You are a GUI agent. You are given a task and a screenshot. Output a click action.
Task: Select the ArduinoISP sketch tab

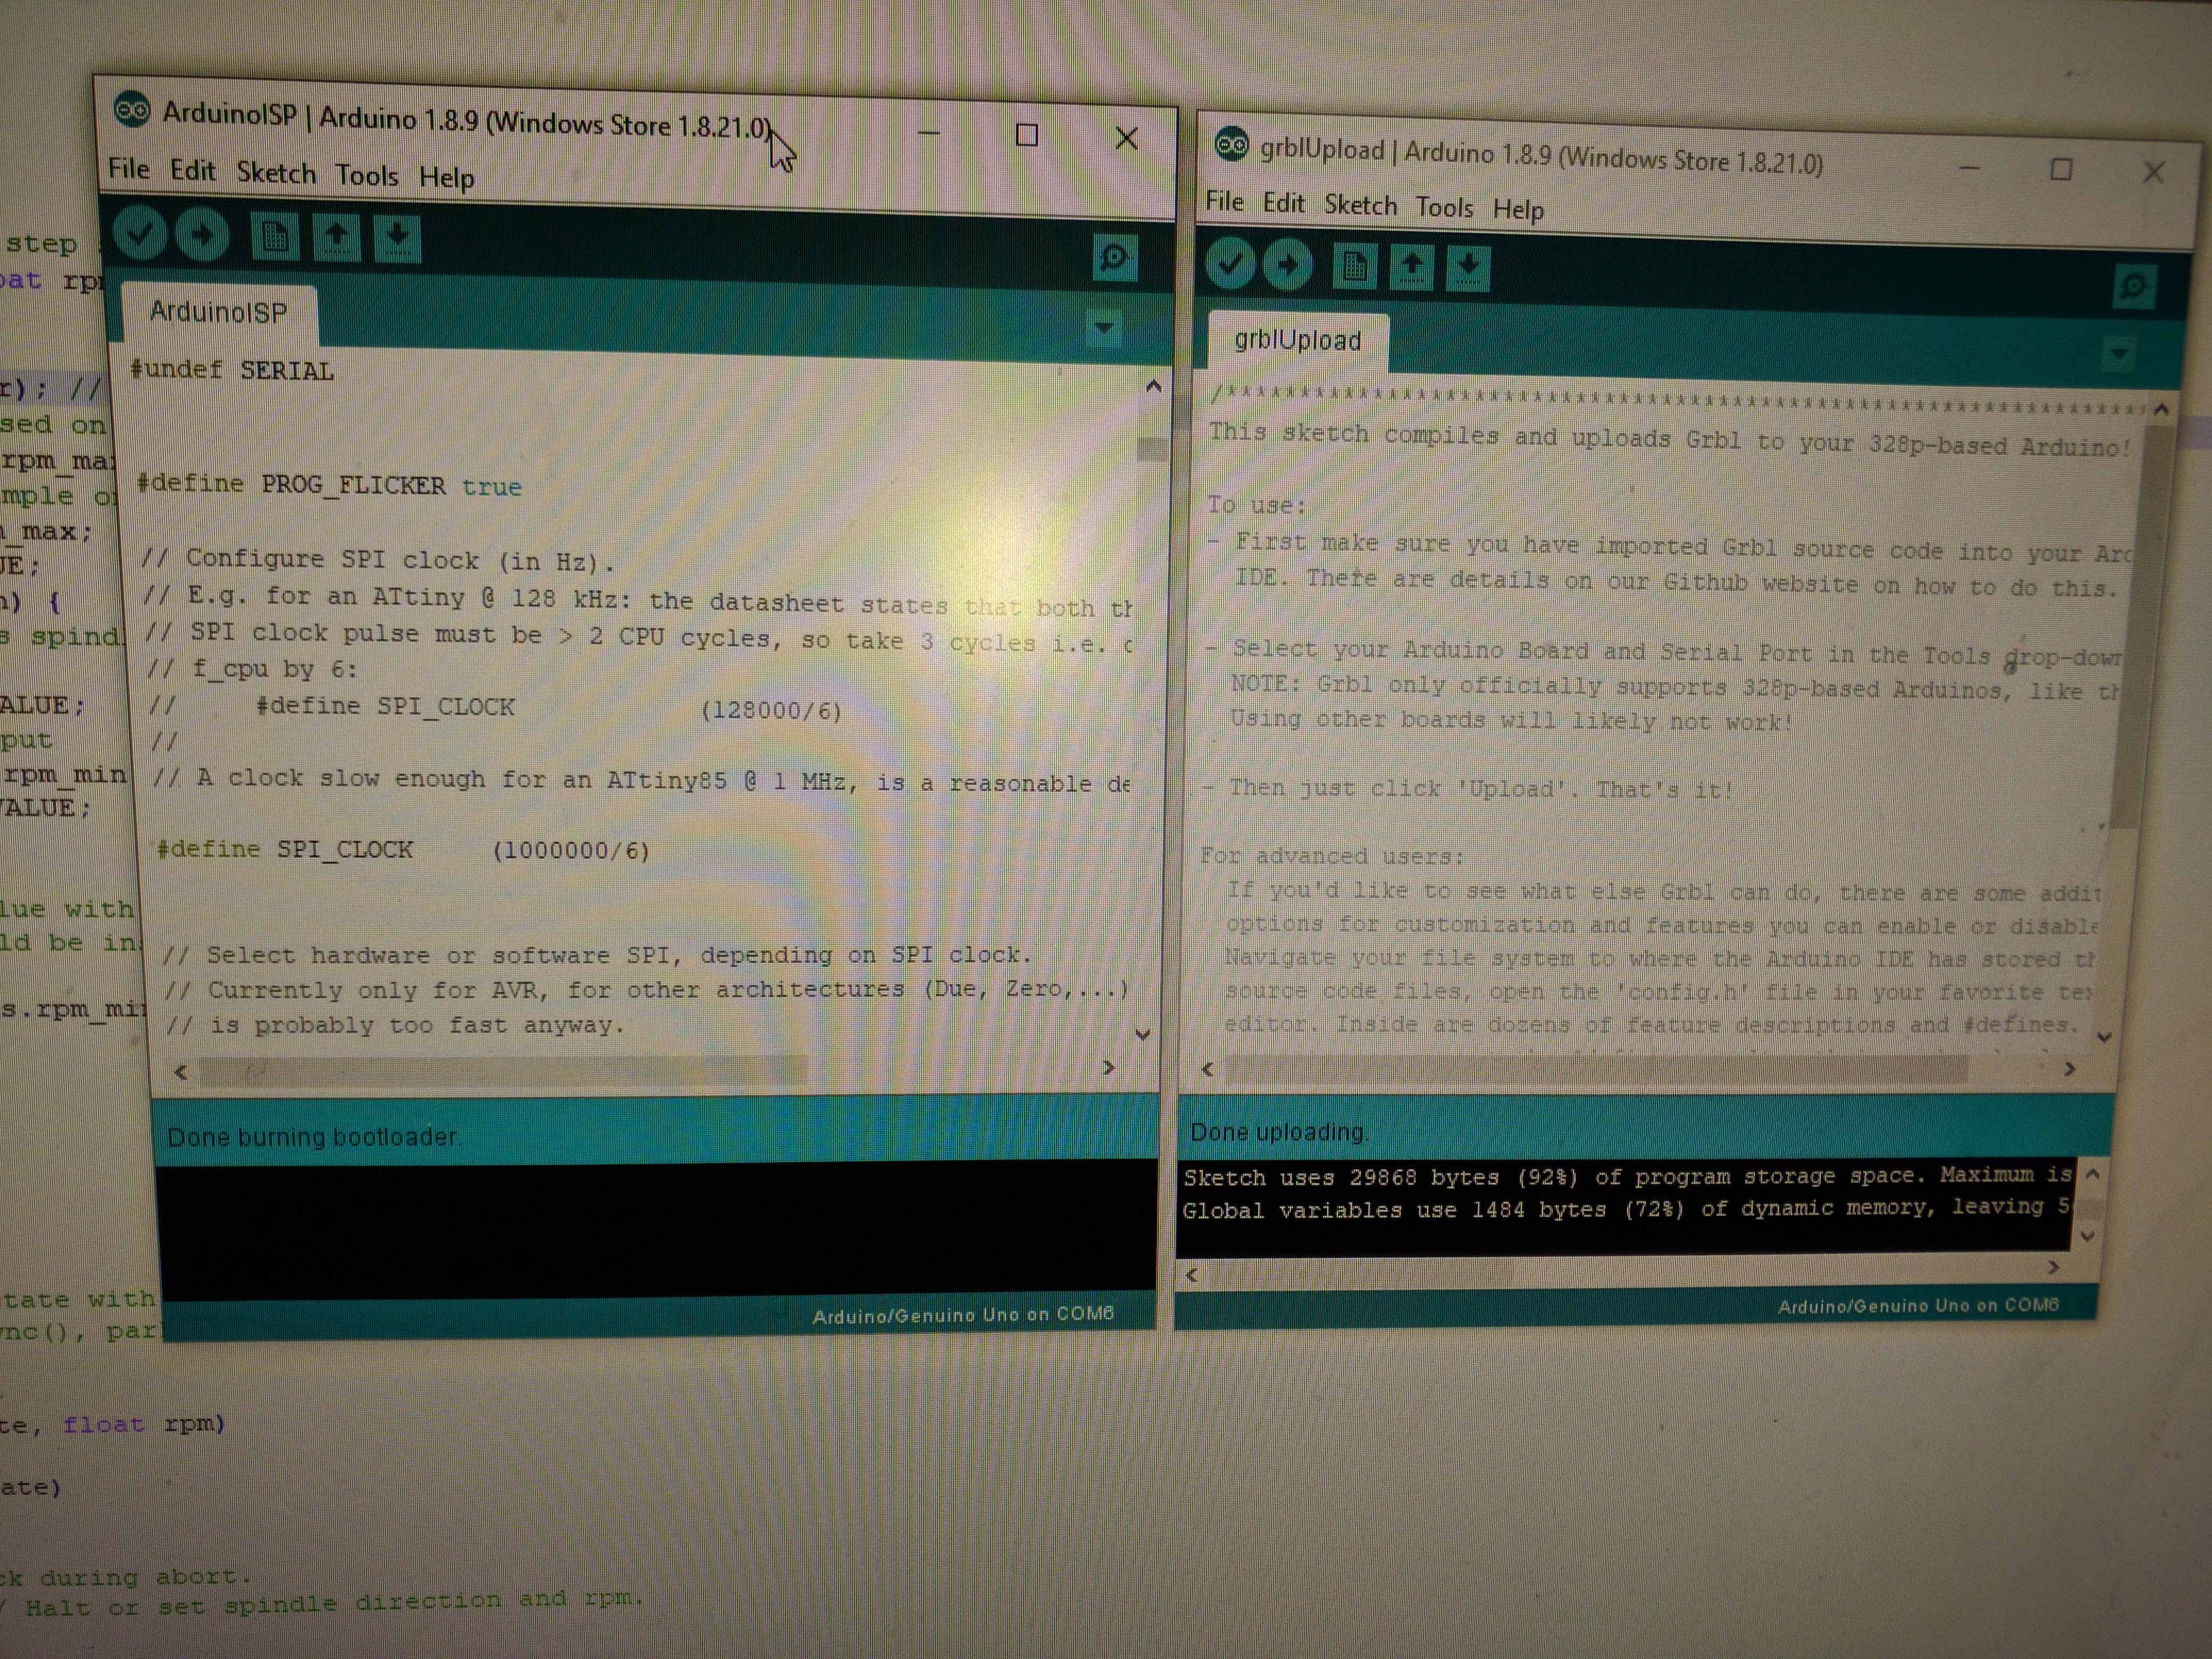pyautogui.click(x=218, y=313)
